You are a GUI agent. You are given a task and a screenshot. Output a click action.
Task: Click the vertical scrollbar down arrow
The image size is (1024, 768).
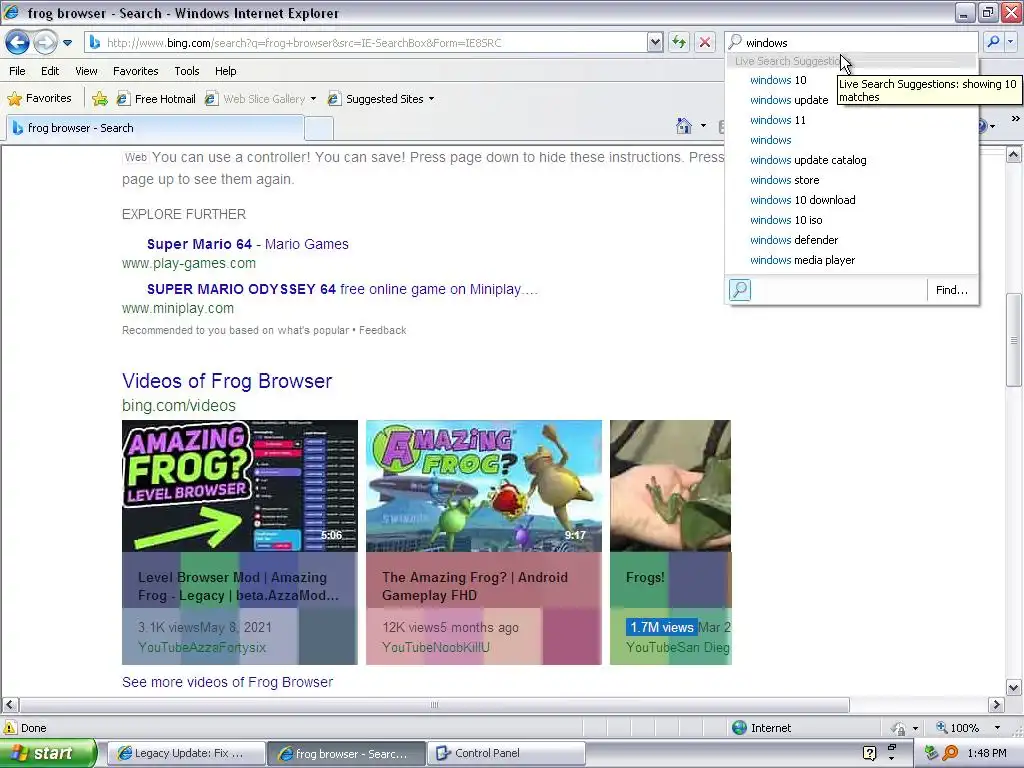(1014, 687)
